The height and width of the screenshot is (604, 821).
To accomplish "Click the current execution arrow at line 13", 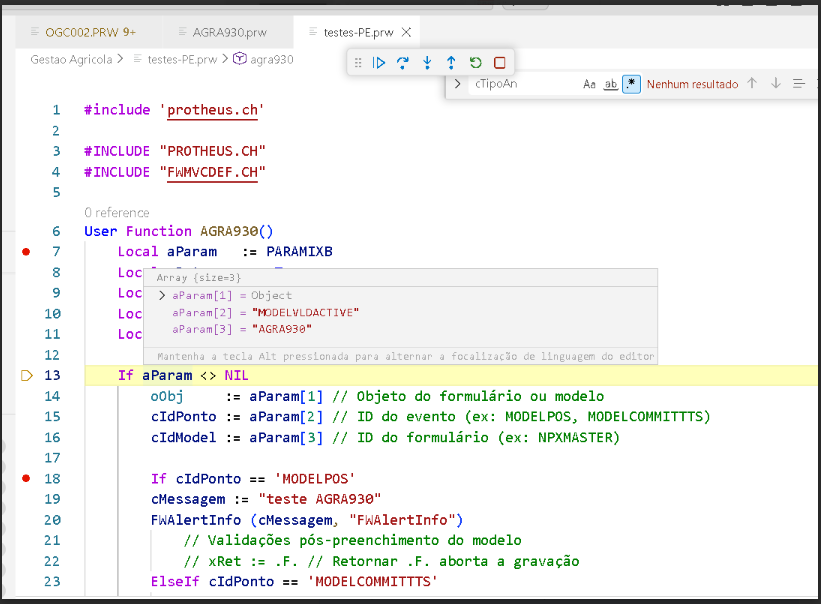I will click(x=27, y=375).
